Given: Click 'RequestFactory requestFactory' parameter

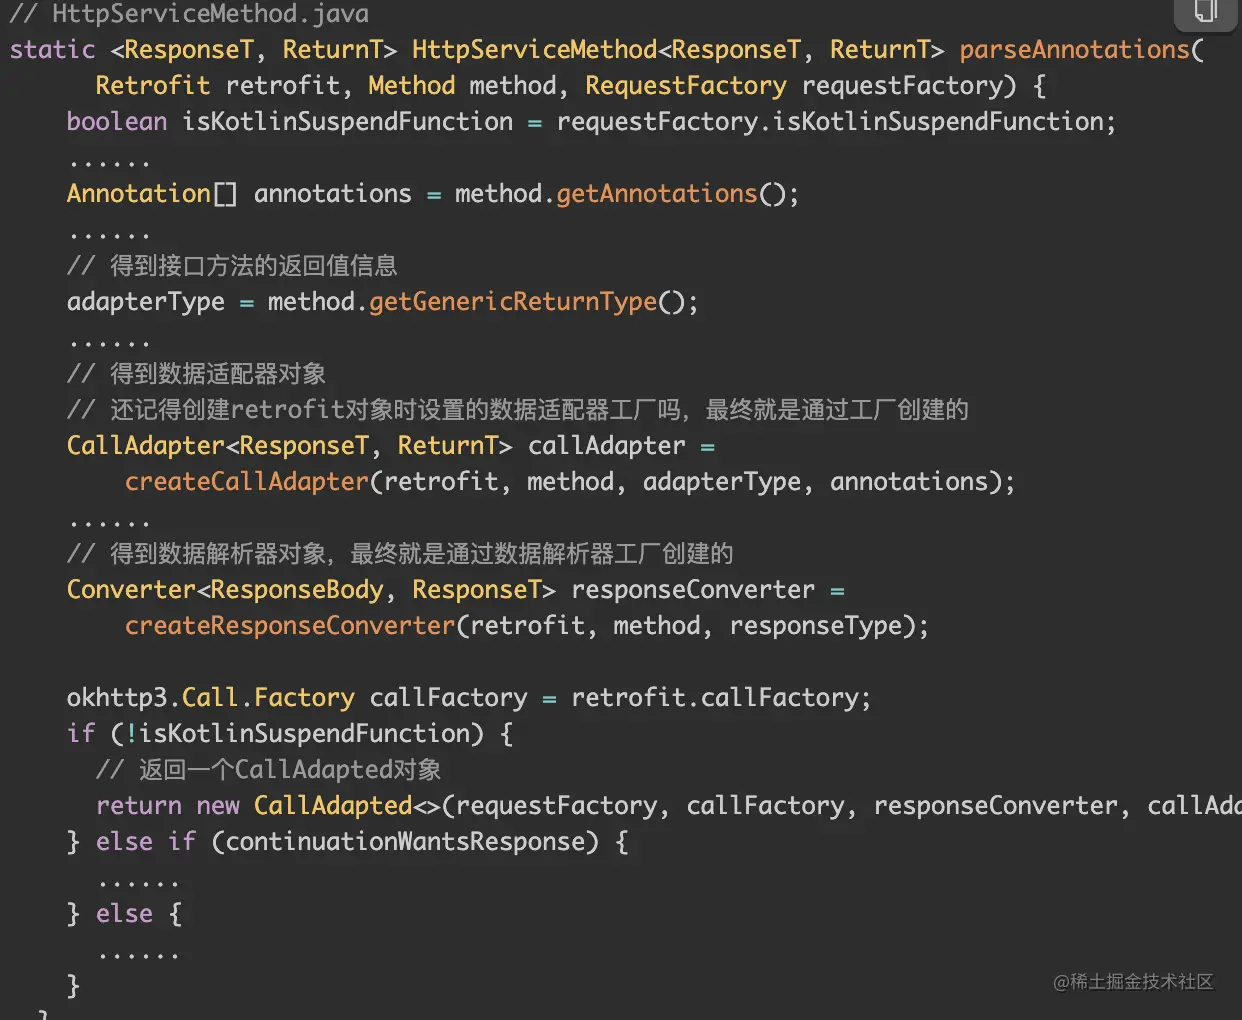Looking at the screenshot, I should (x=800, y=86).
